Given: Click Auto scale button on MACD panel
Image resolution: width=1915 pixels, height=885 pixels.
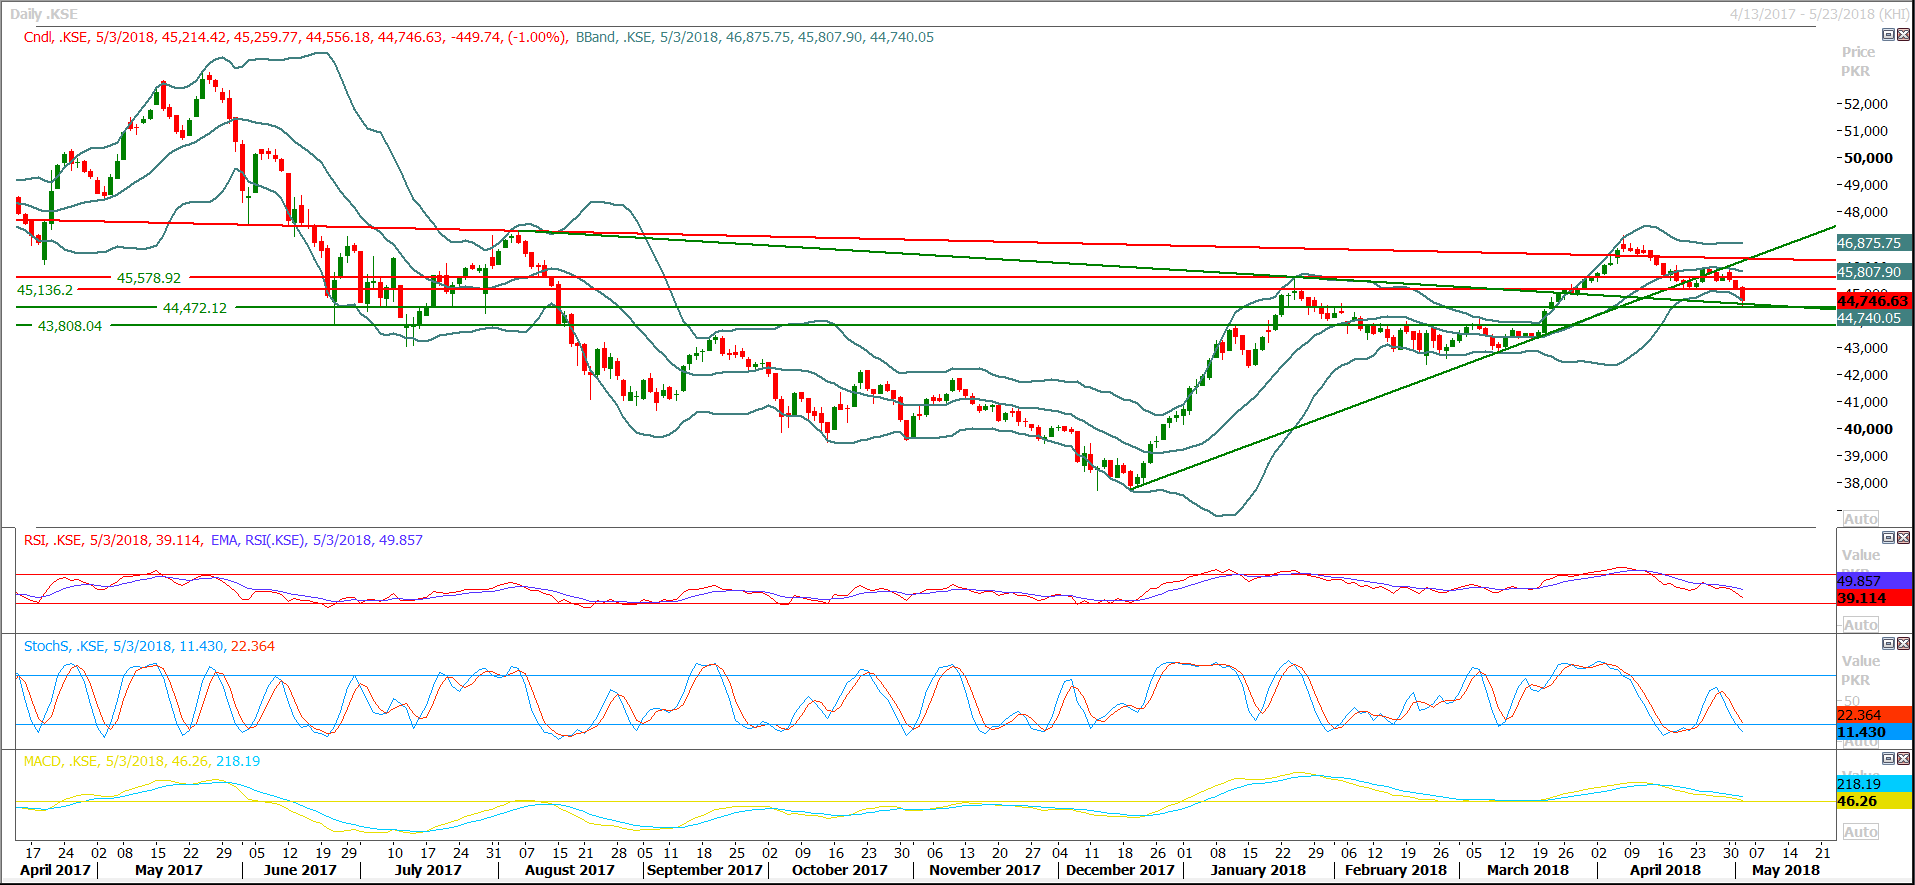Looking at the screenshot, I should pos(1861,832).
